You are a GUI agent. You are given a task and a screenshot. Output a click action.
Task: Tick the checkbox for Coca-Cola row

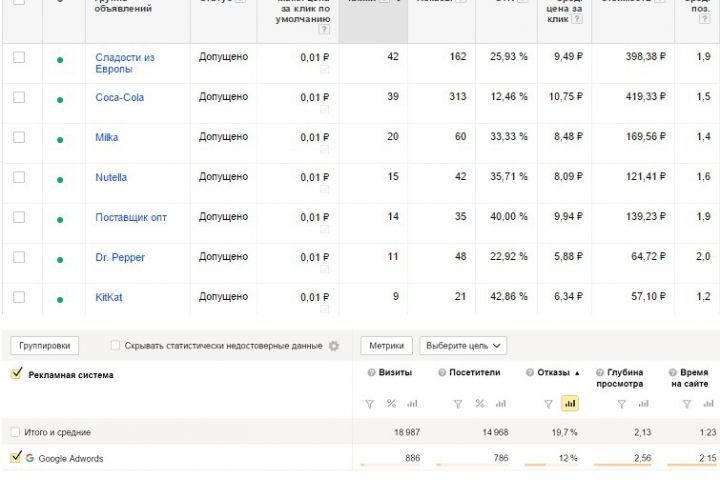[19, 97]
